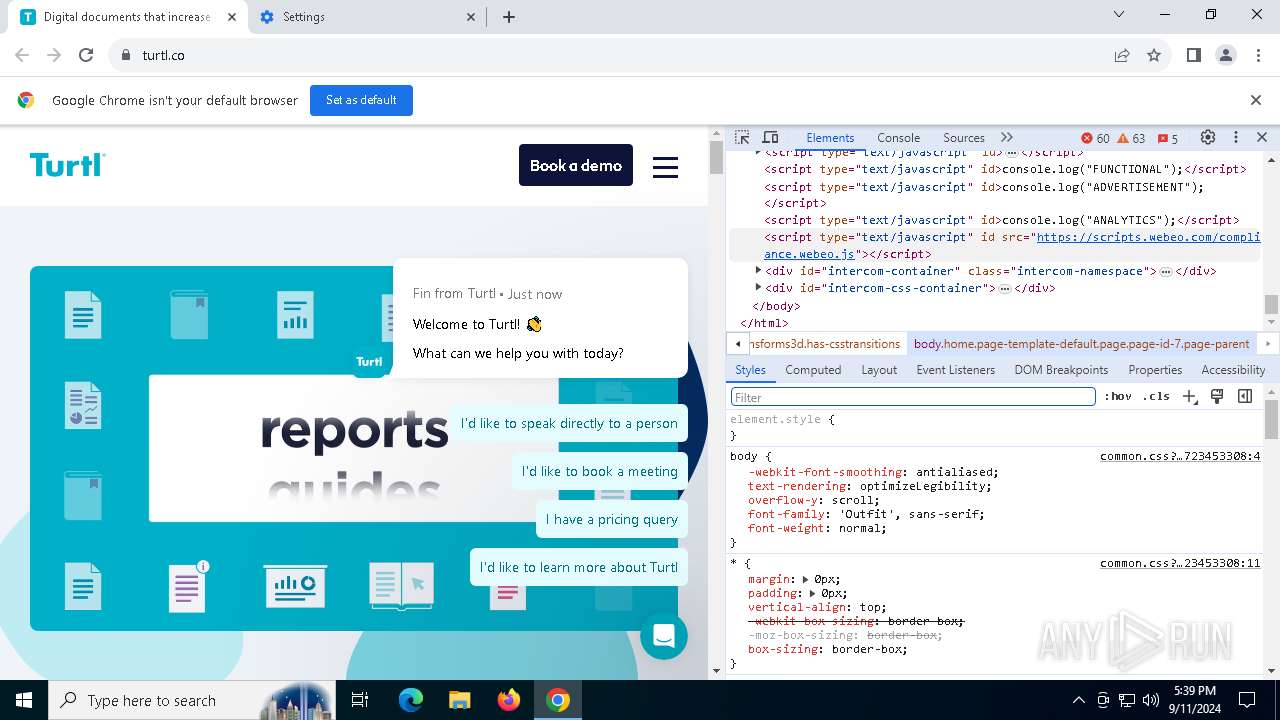Open DevTools settings gear

(1208, 138)
